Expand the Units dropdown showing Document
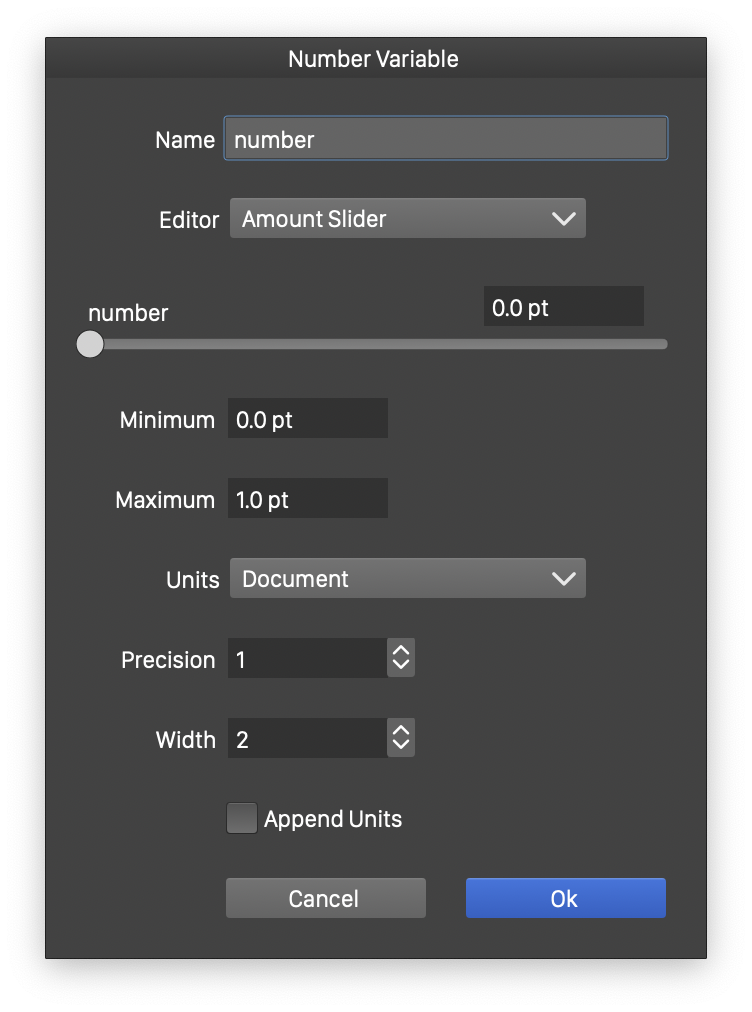 pos(407,579)
